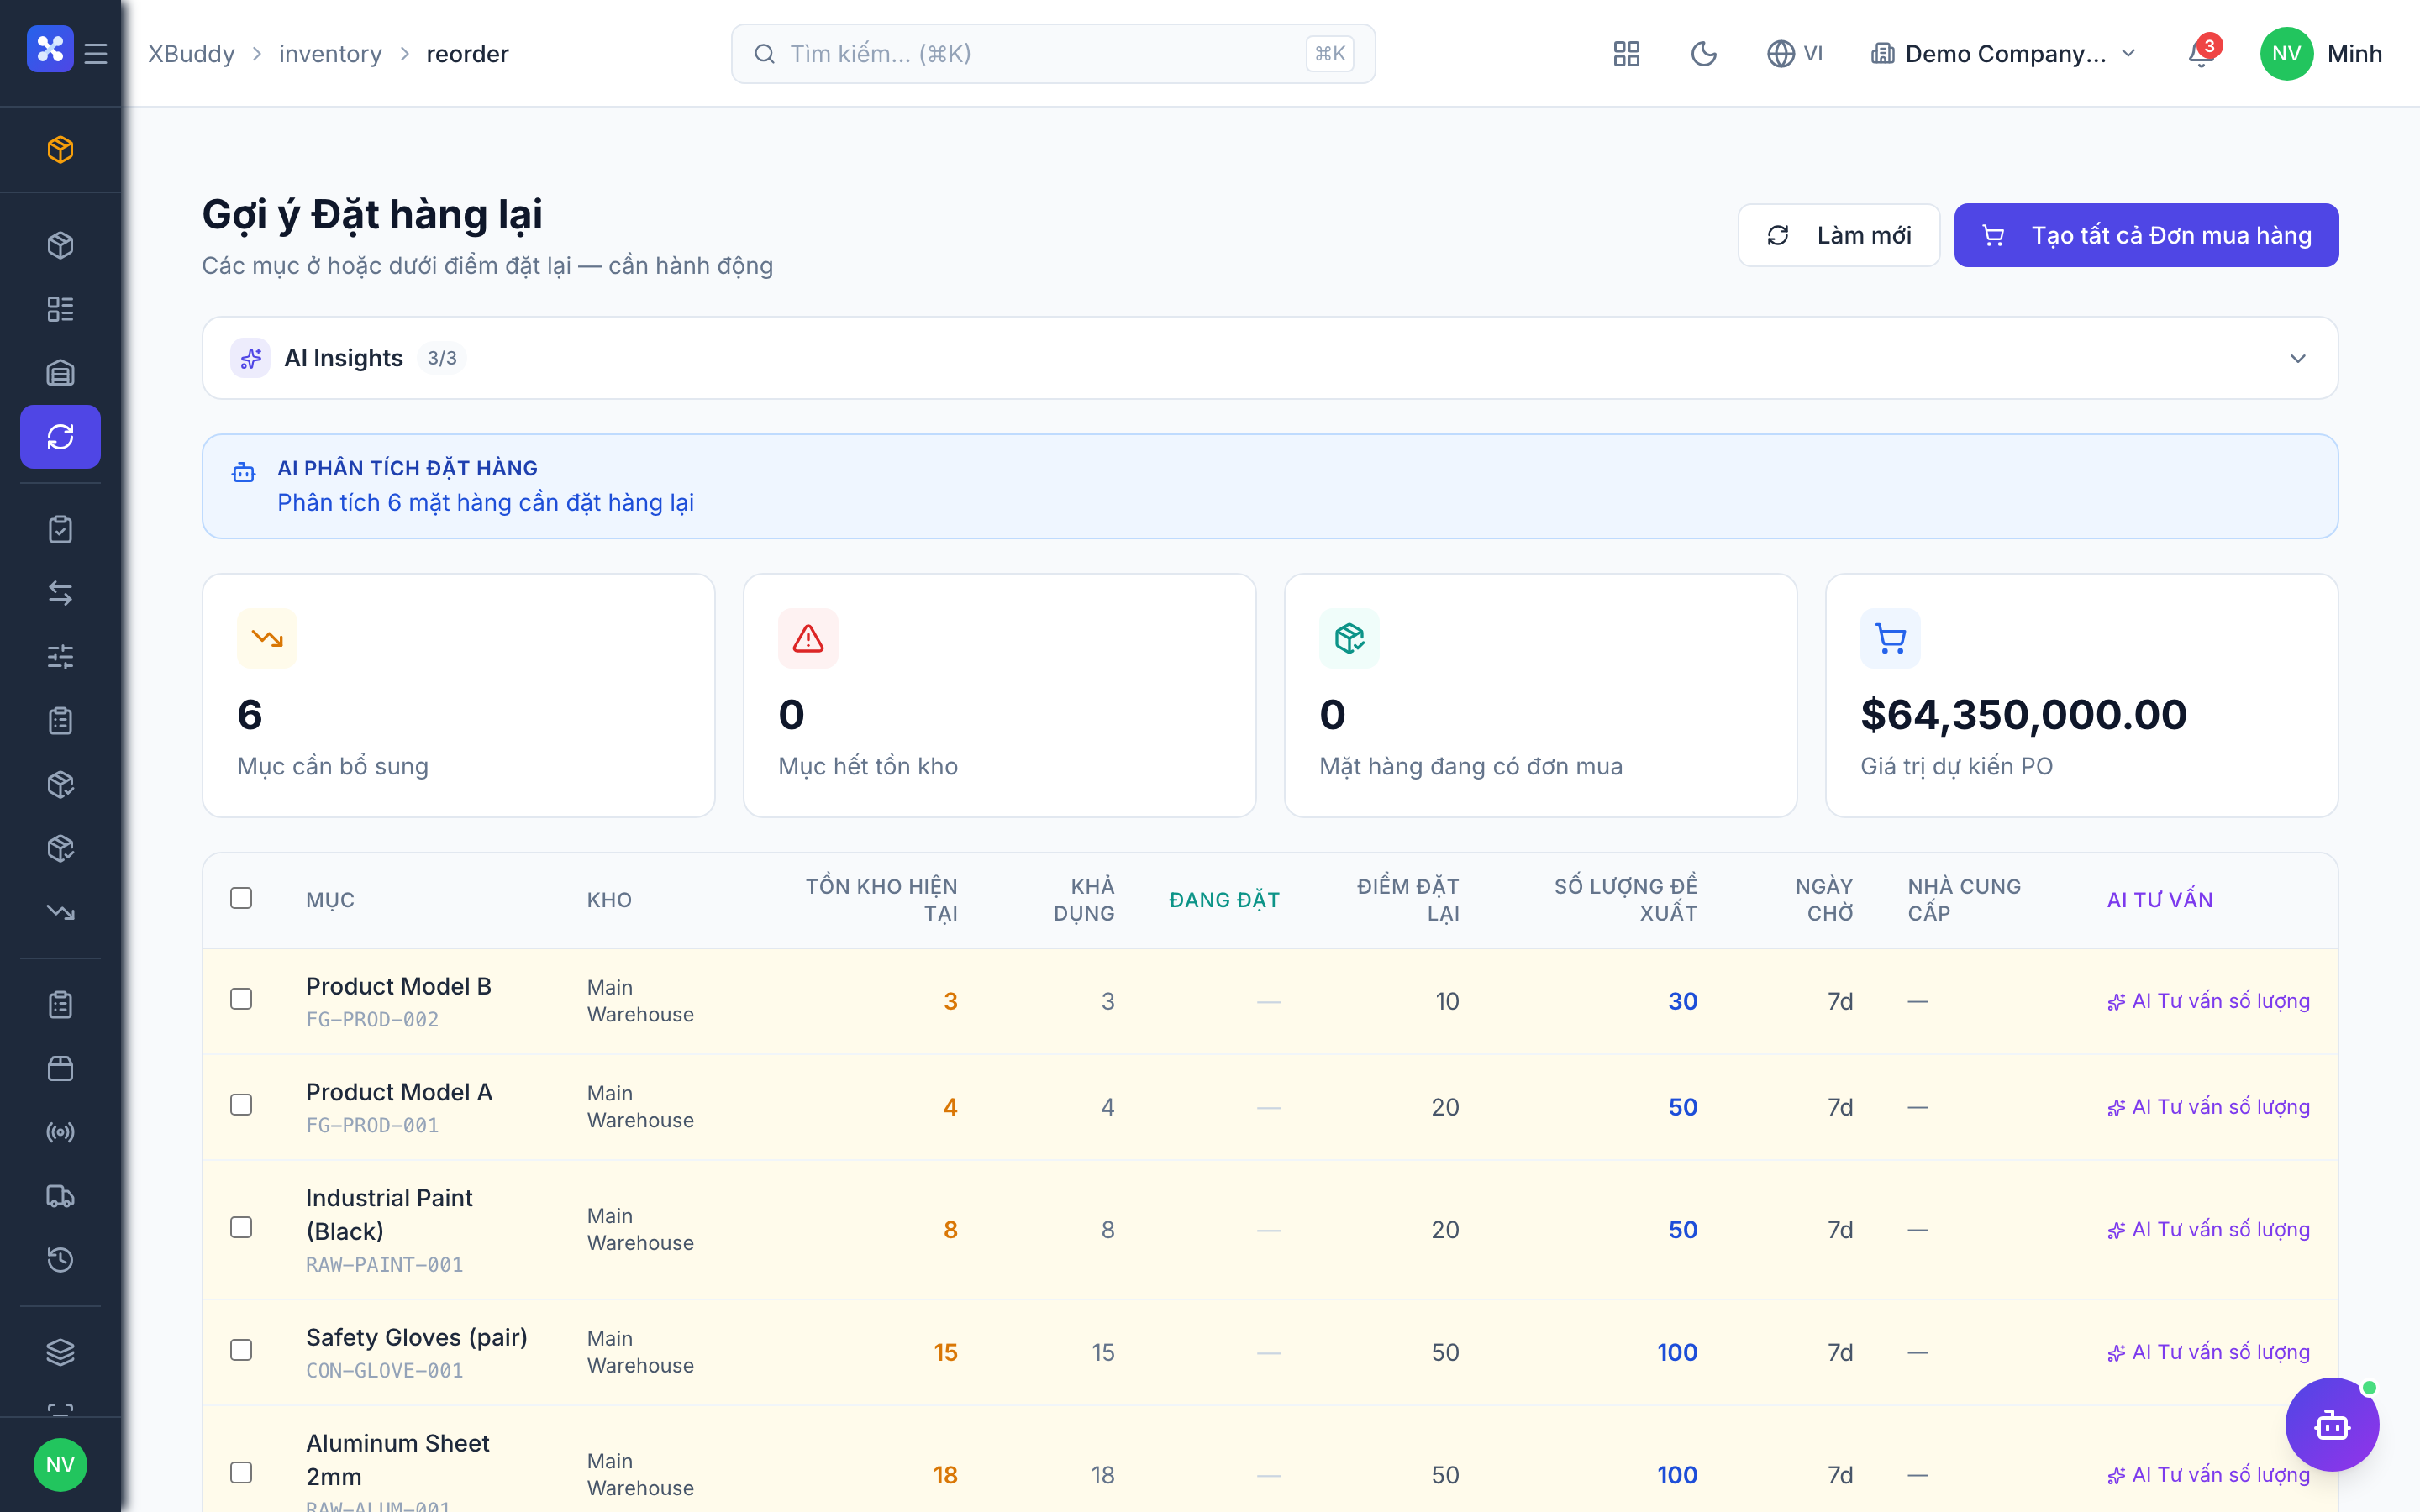The image size is (2420, 1512).
Task: Open the AI chatbot floating button
Action: tap(2332, 1425)
